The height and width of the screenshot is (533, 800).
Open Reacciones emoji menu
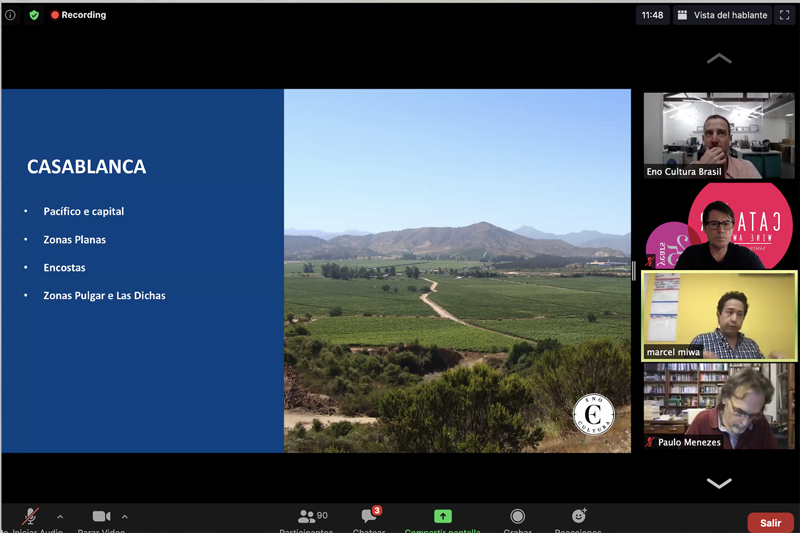(x=578, y=520)
